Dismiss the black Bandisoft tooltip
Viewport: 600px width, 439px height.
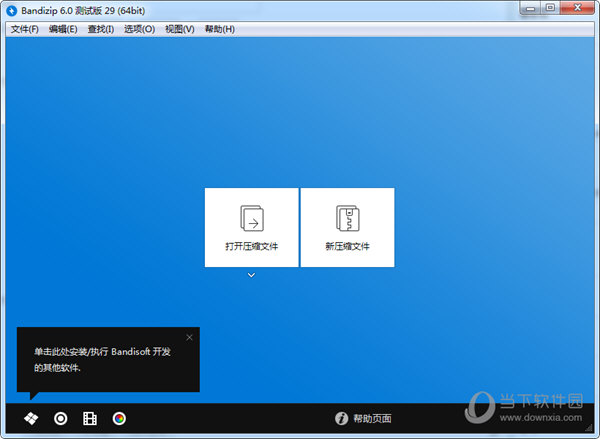pyautogui.click(x=189, y=337)
